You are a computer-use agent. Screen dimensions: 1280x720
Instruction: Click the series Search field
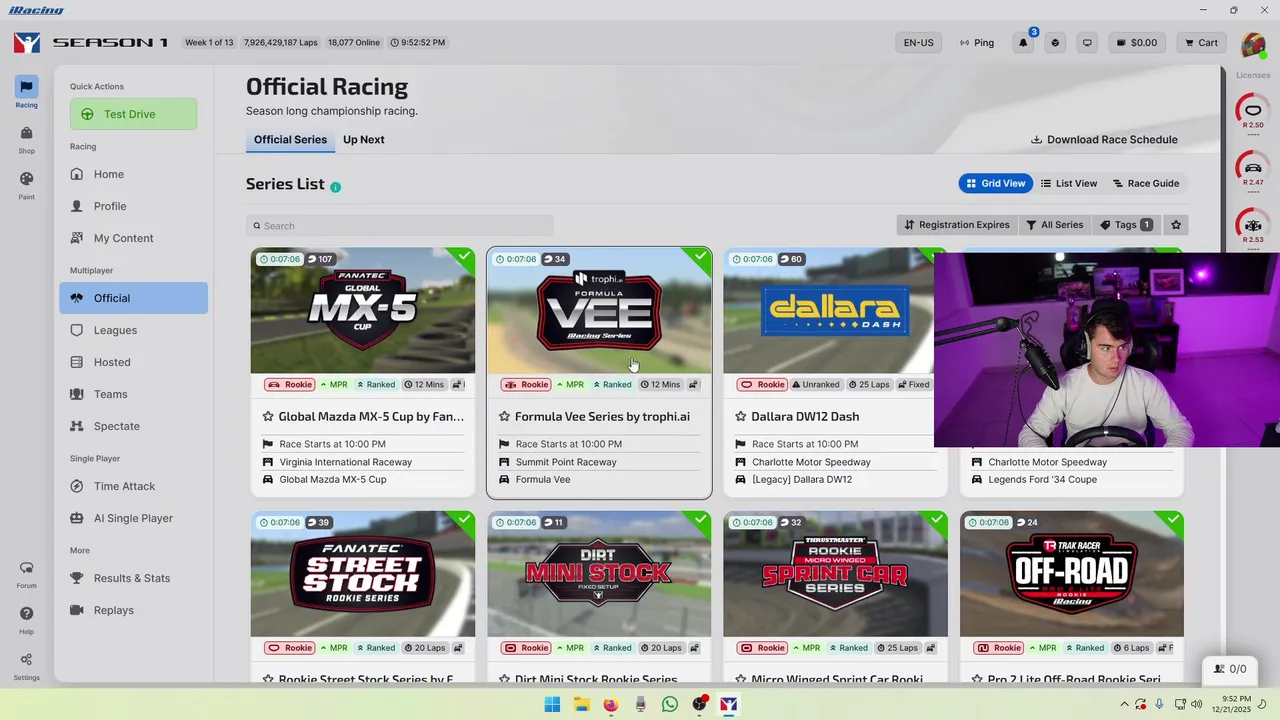pyautogui.click(x=400, y=226)
